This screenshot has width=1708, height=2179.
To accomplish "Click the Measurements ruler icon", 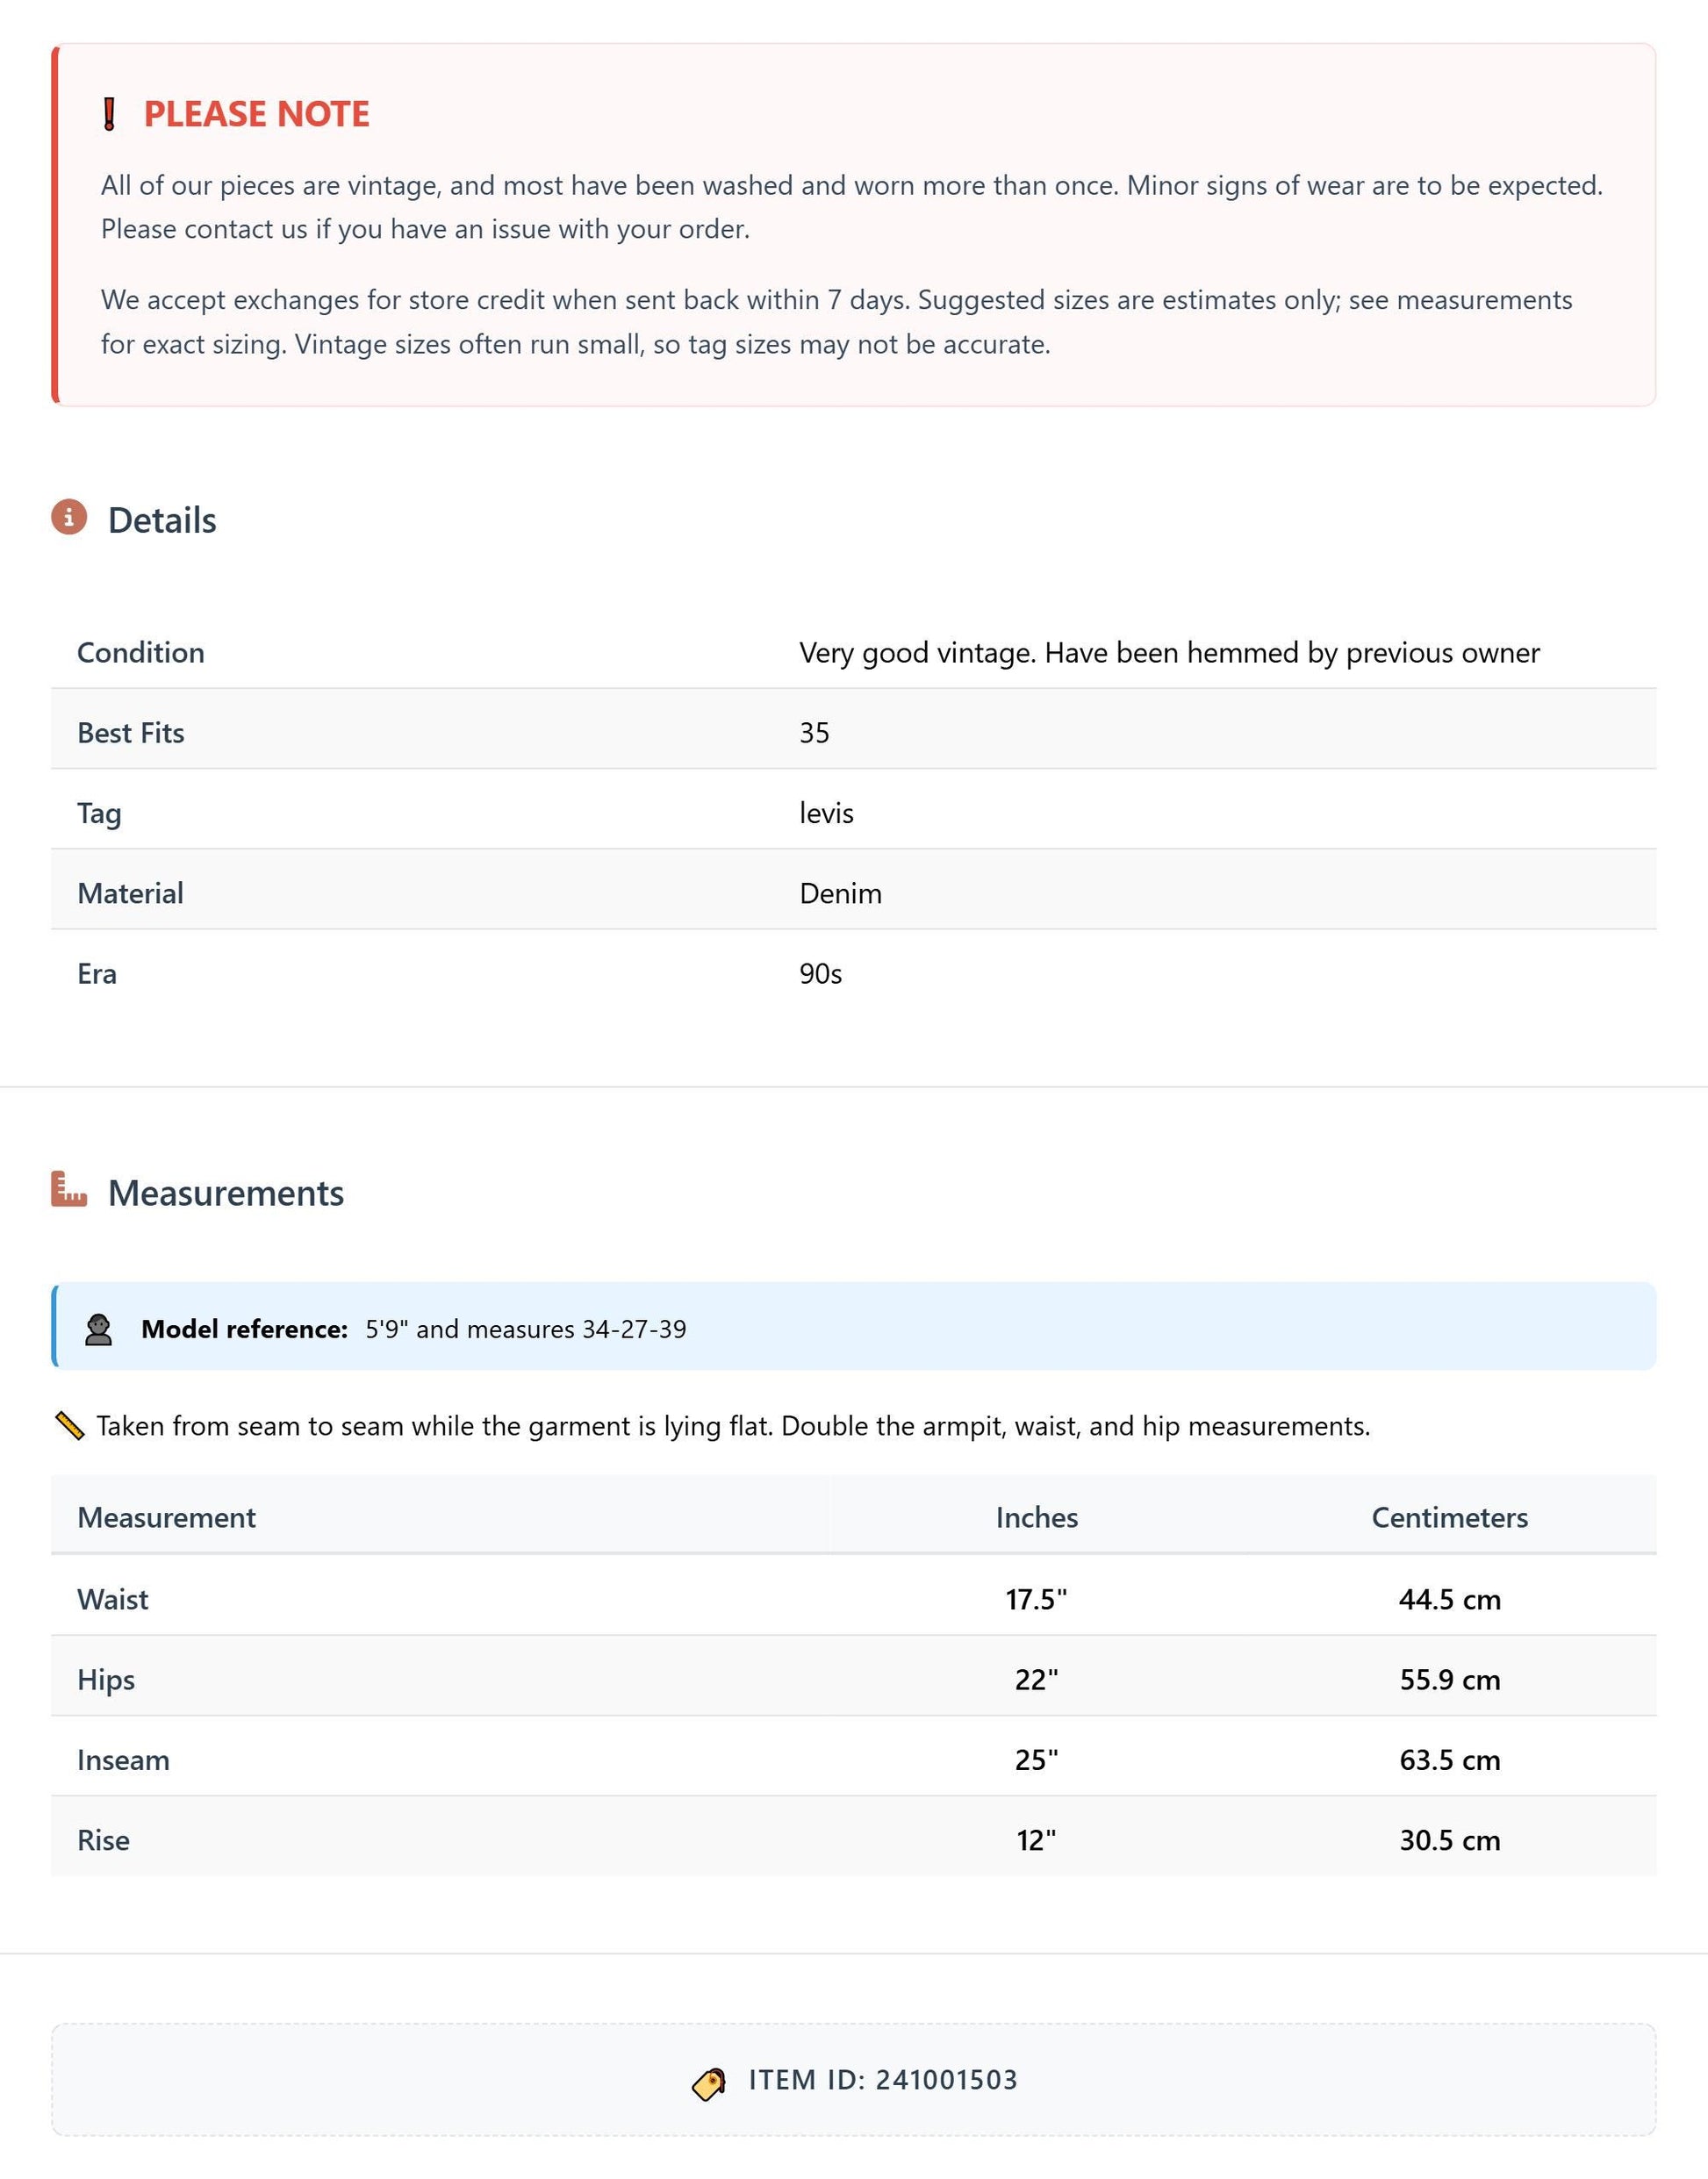I will point(69,1189).
